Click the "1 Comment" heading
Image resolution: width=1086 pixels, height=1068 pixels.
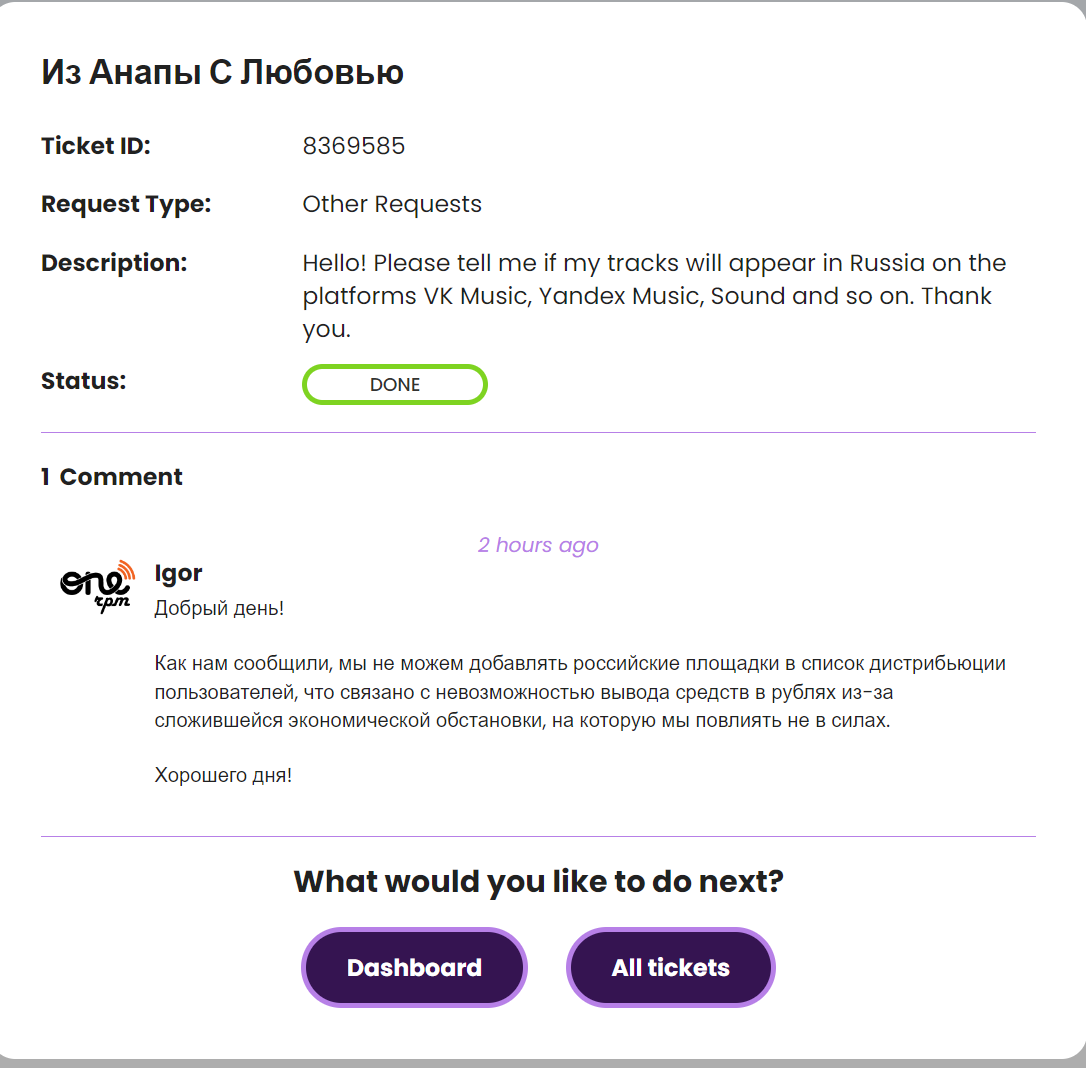[x=112, y=477]
